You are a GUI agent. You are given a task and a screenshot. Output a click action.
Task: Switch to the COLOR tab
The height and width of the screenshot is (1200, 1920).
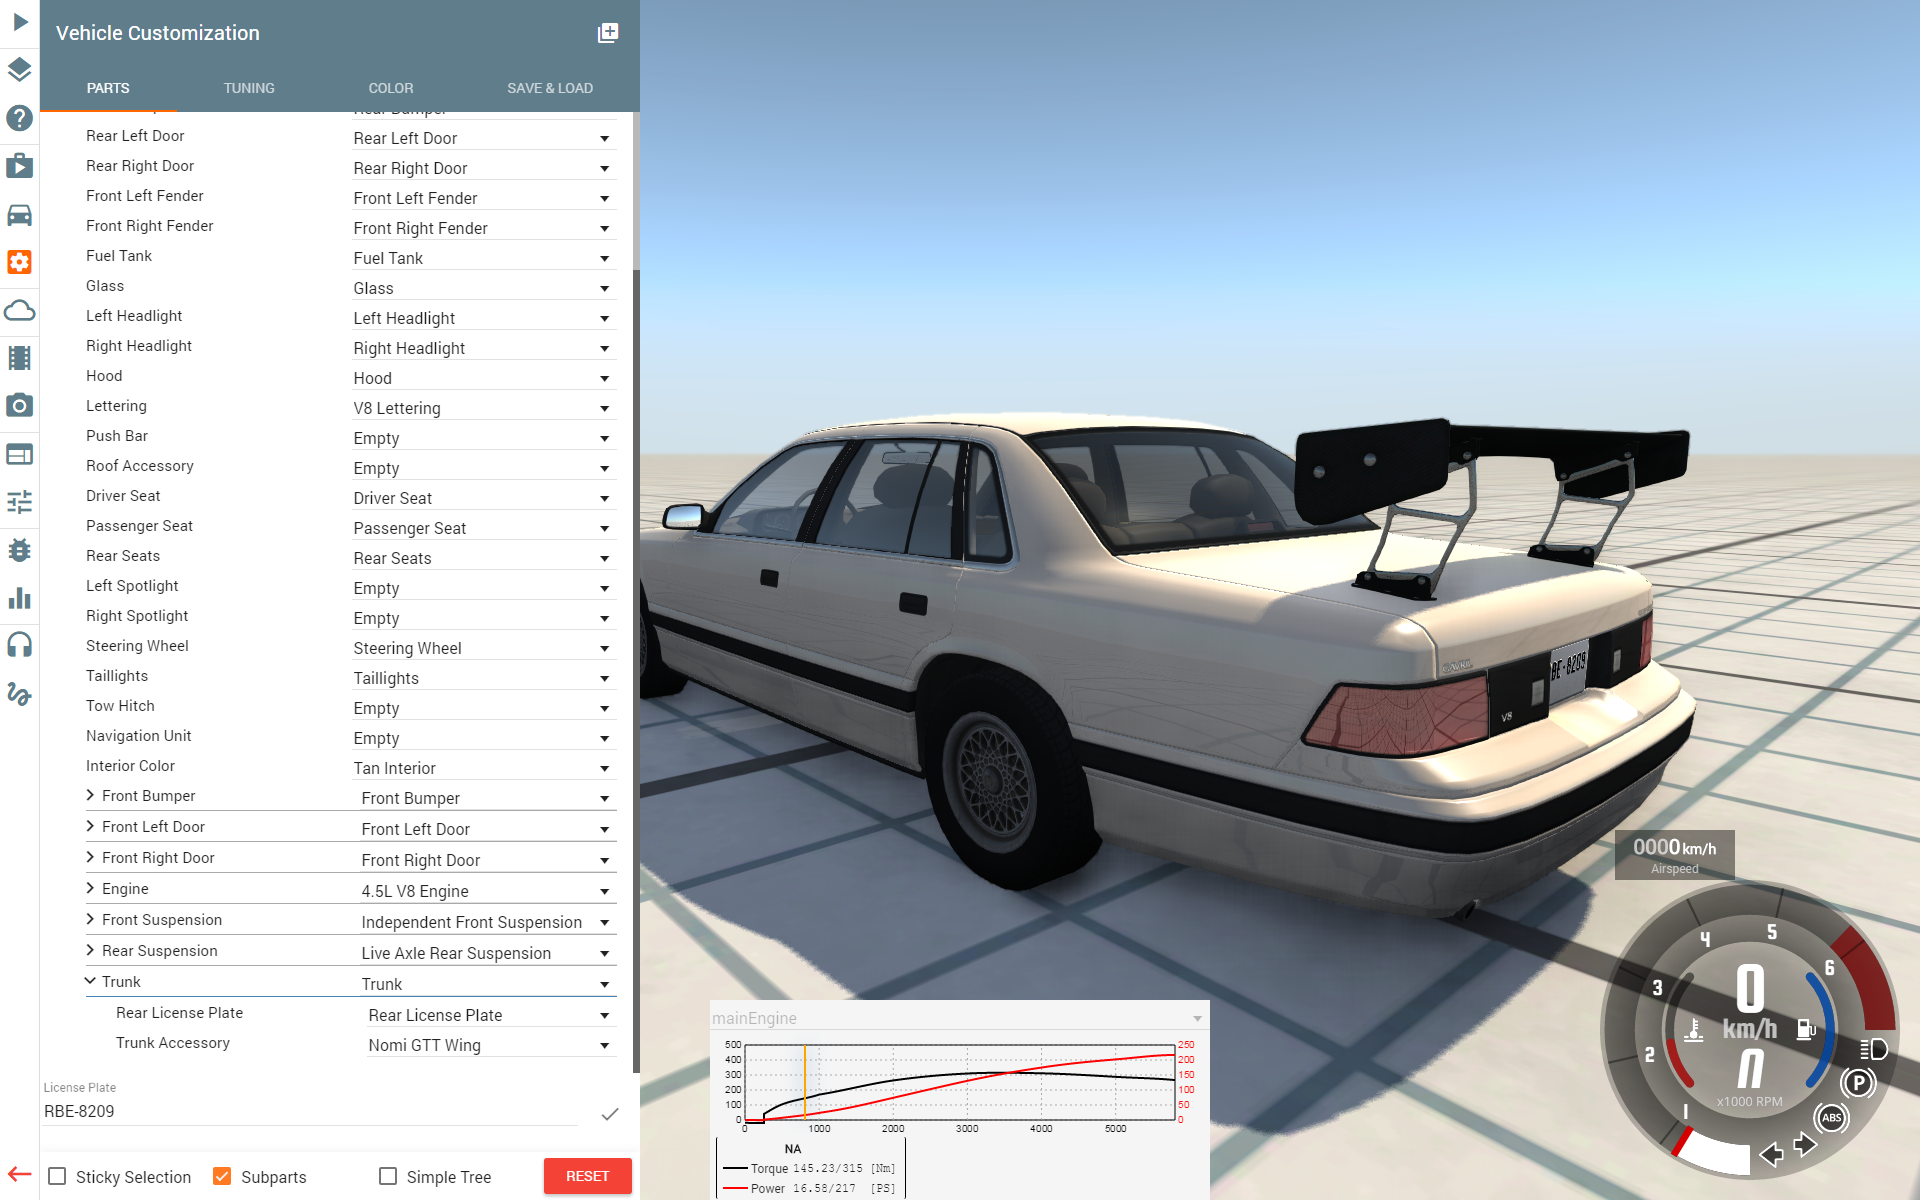[391, 88]
